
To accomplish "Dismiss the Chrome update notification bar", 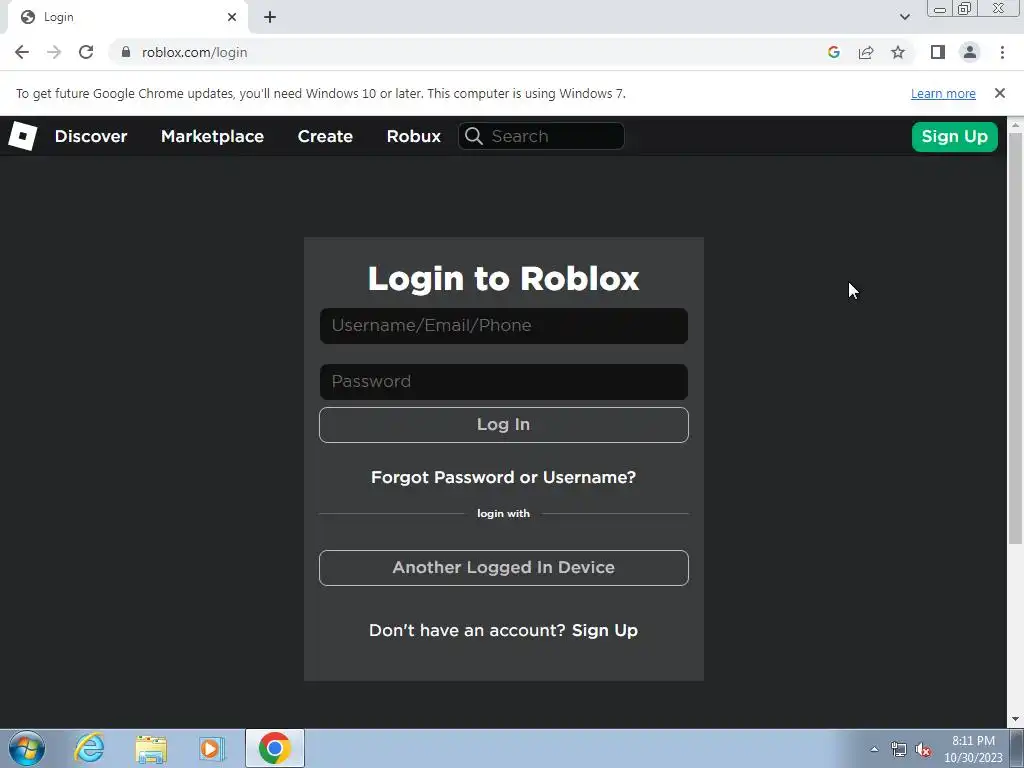I will tap(999, 93).
